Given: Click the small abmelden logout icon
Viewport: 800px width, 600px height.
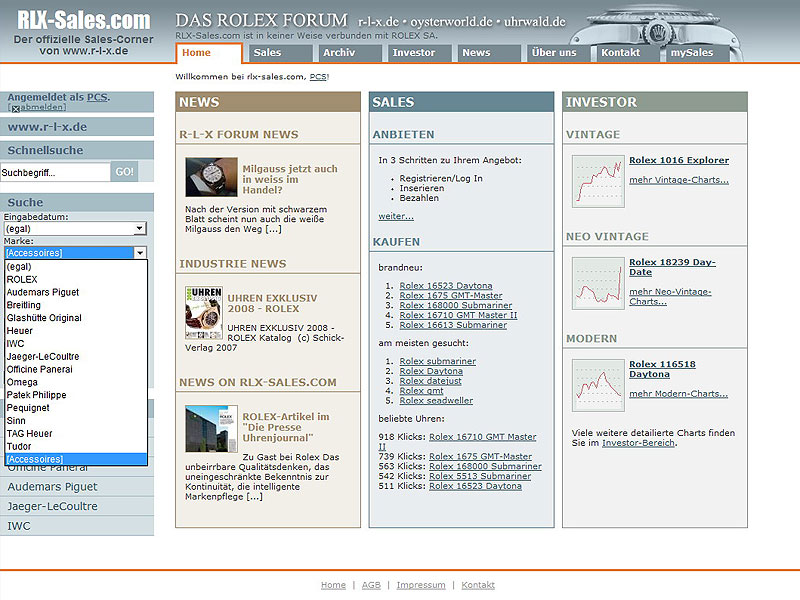Looking at the screenshot, I should [x=16, y=108].
